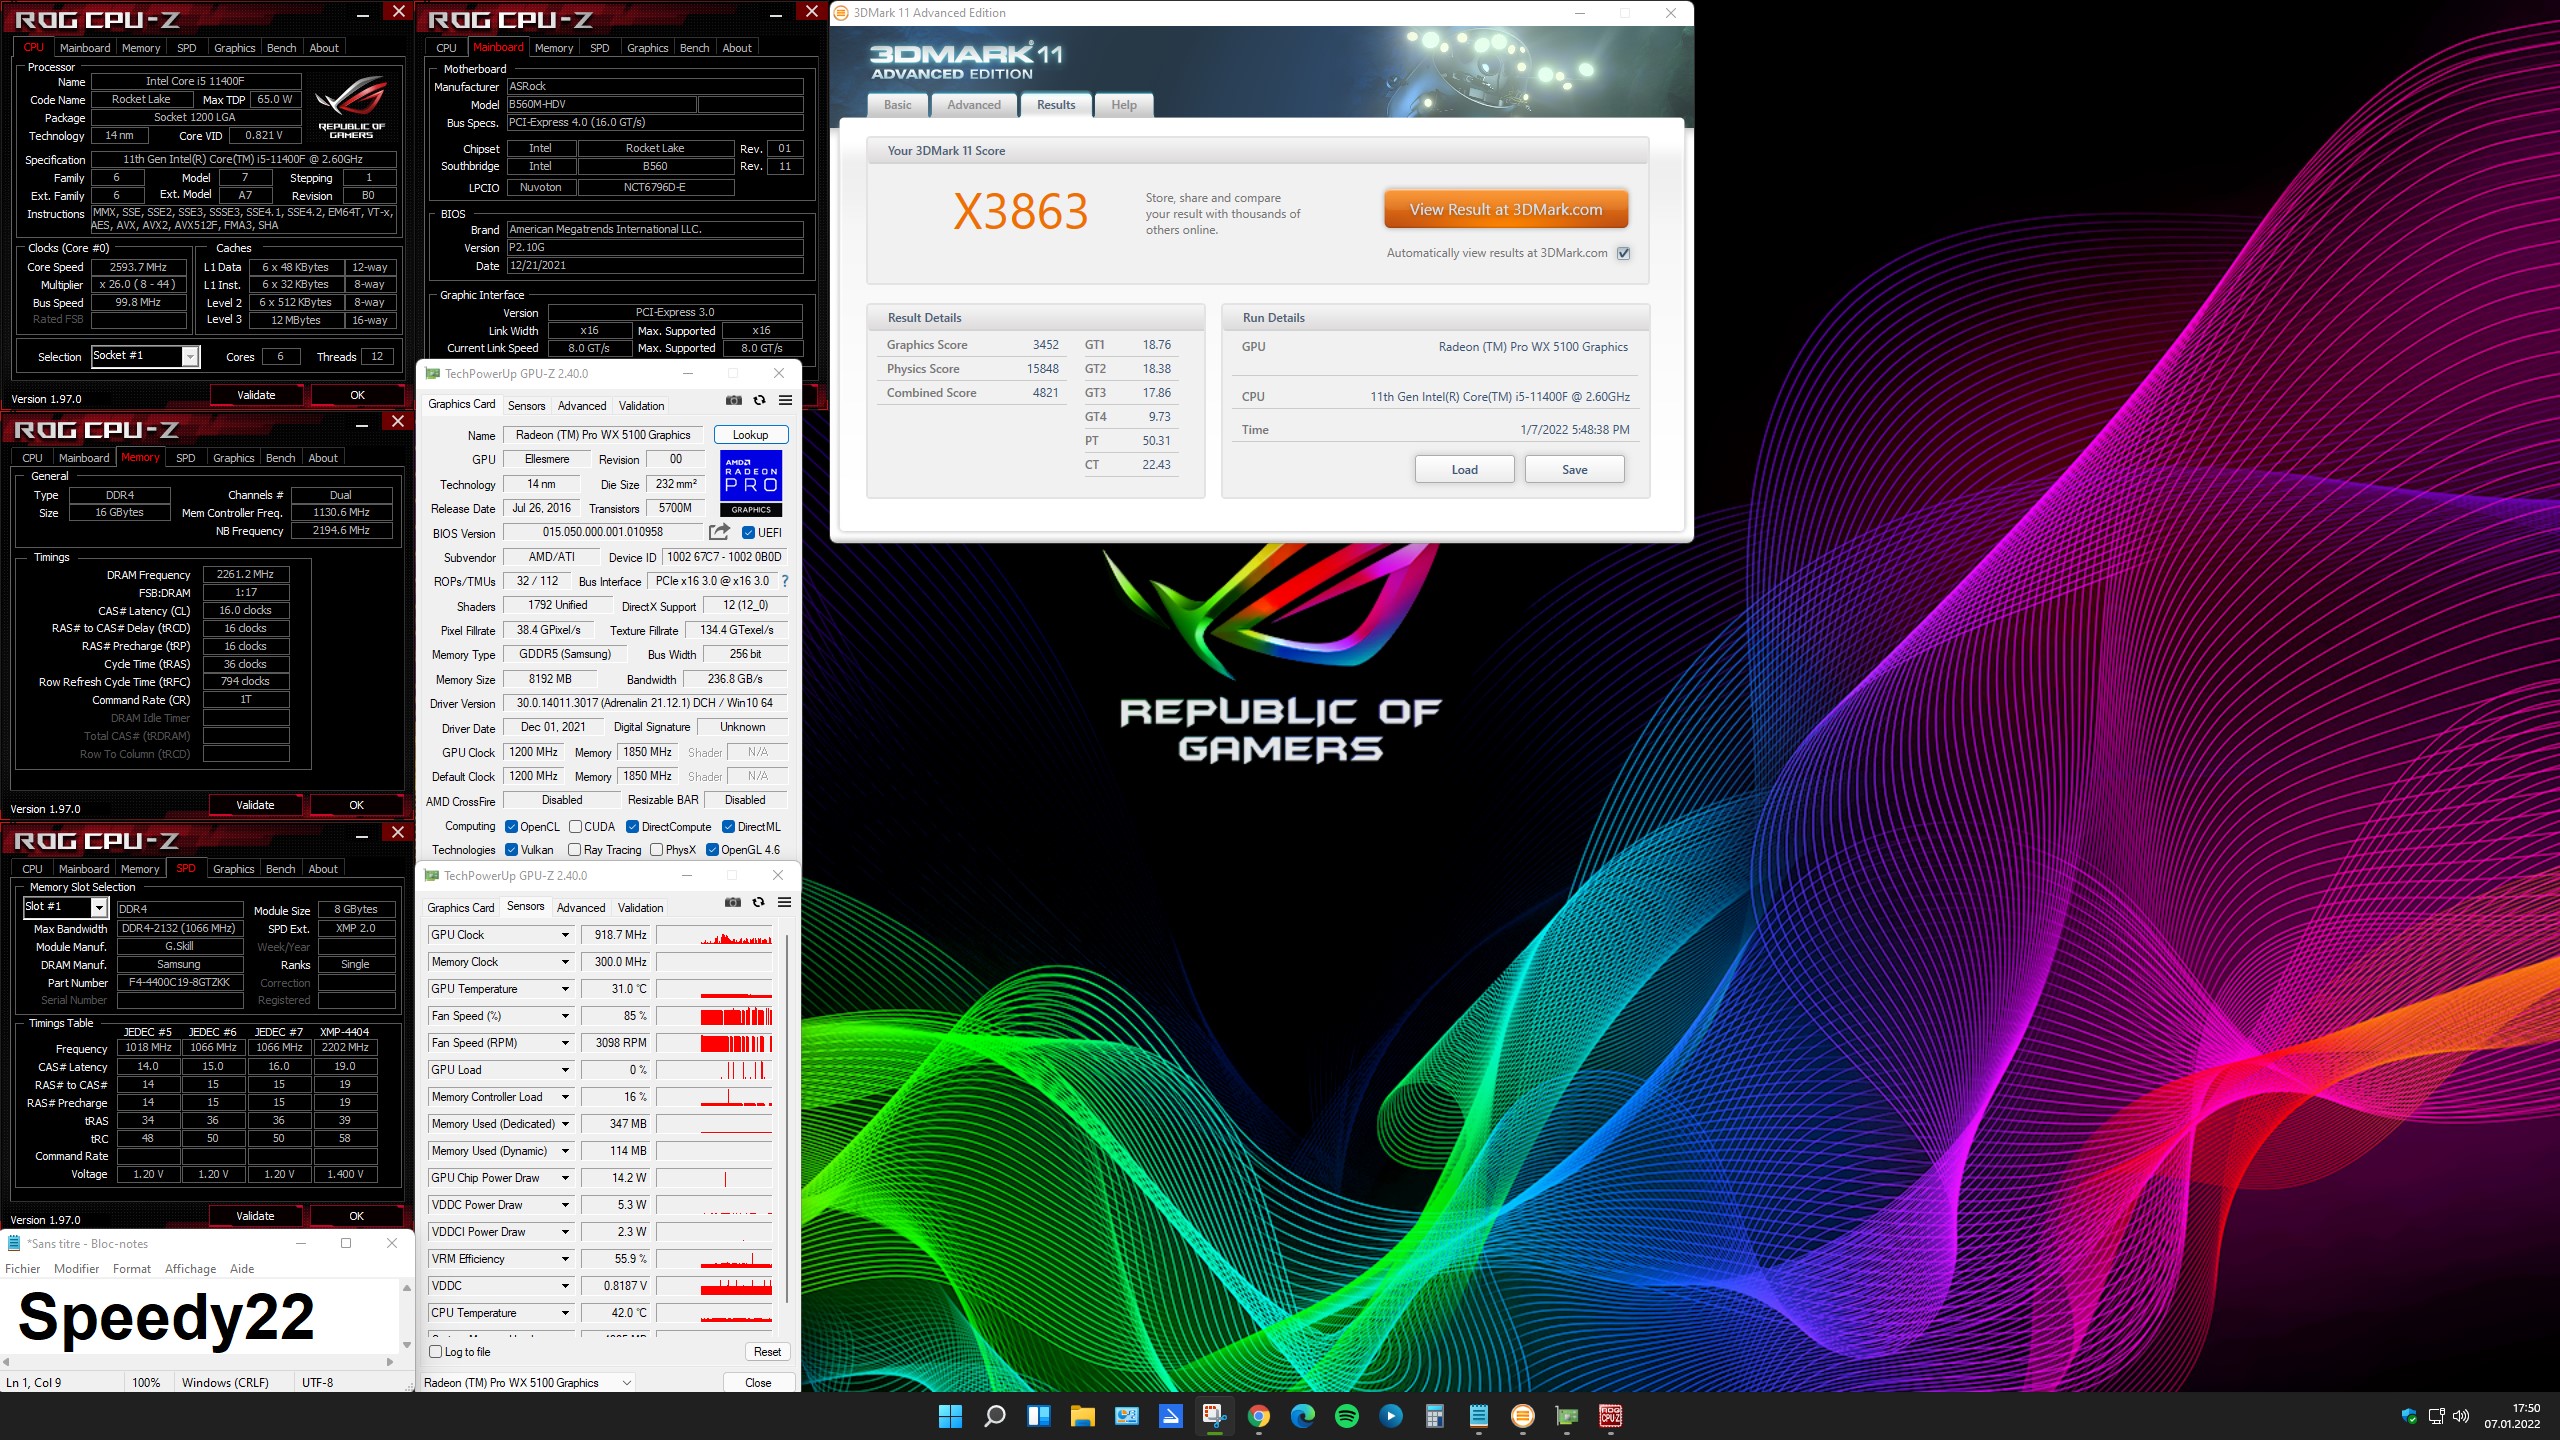
Task: Click the camera icon in GPU-Z Sensors window
Action: [733, 902]
